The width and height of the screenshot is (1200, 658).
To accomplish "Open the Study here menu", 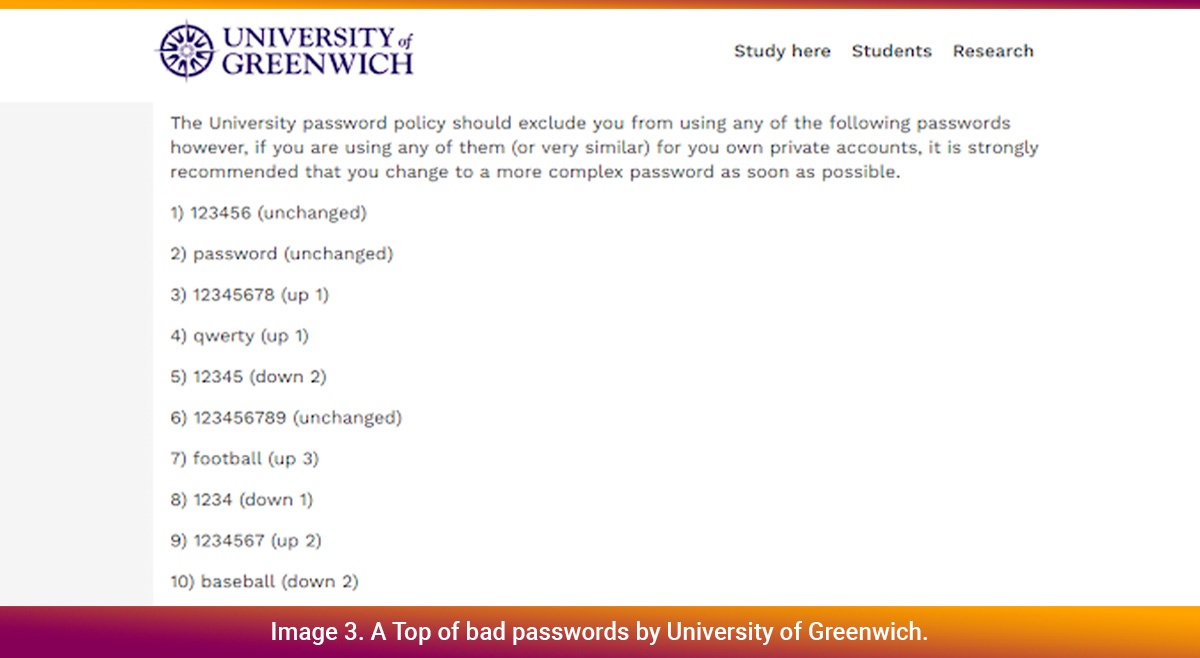I will [x=782, y=51].
